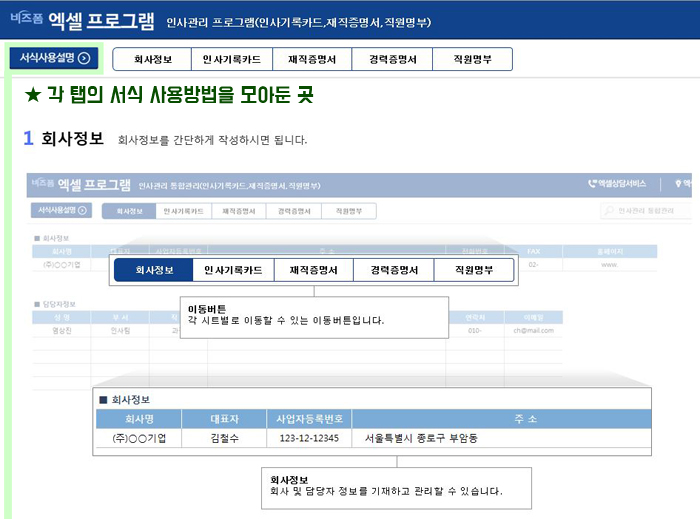Click the 연락처 column header
700x519 pixels.
click(x=475, y=317)
